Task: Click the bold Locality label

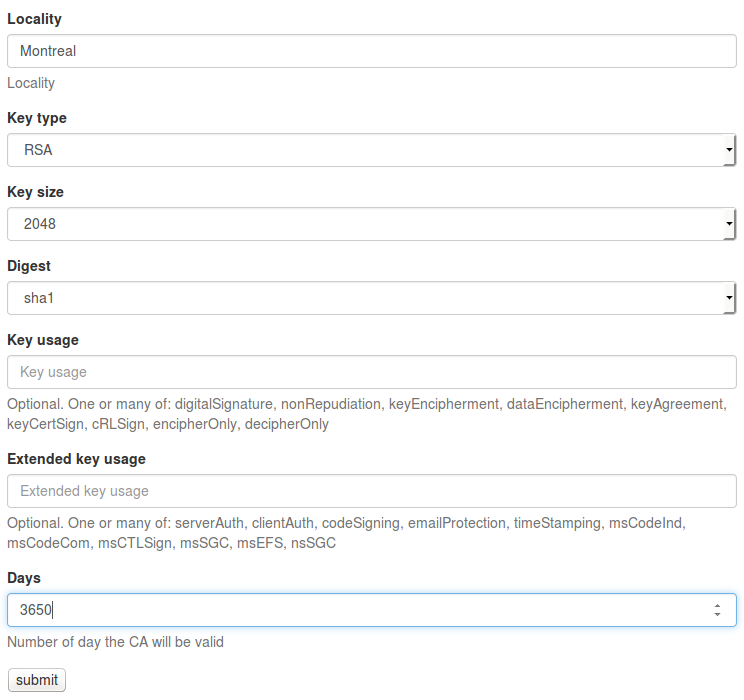Action: [35, 19]
